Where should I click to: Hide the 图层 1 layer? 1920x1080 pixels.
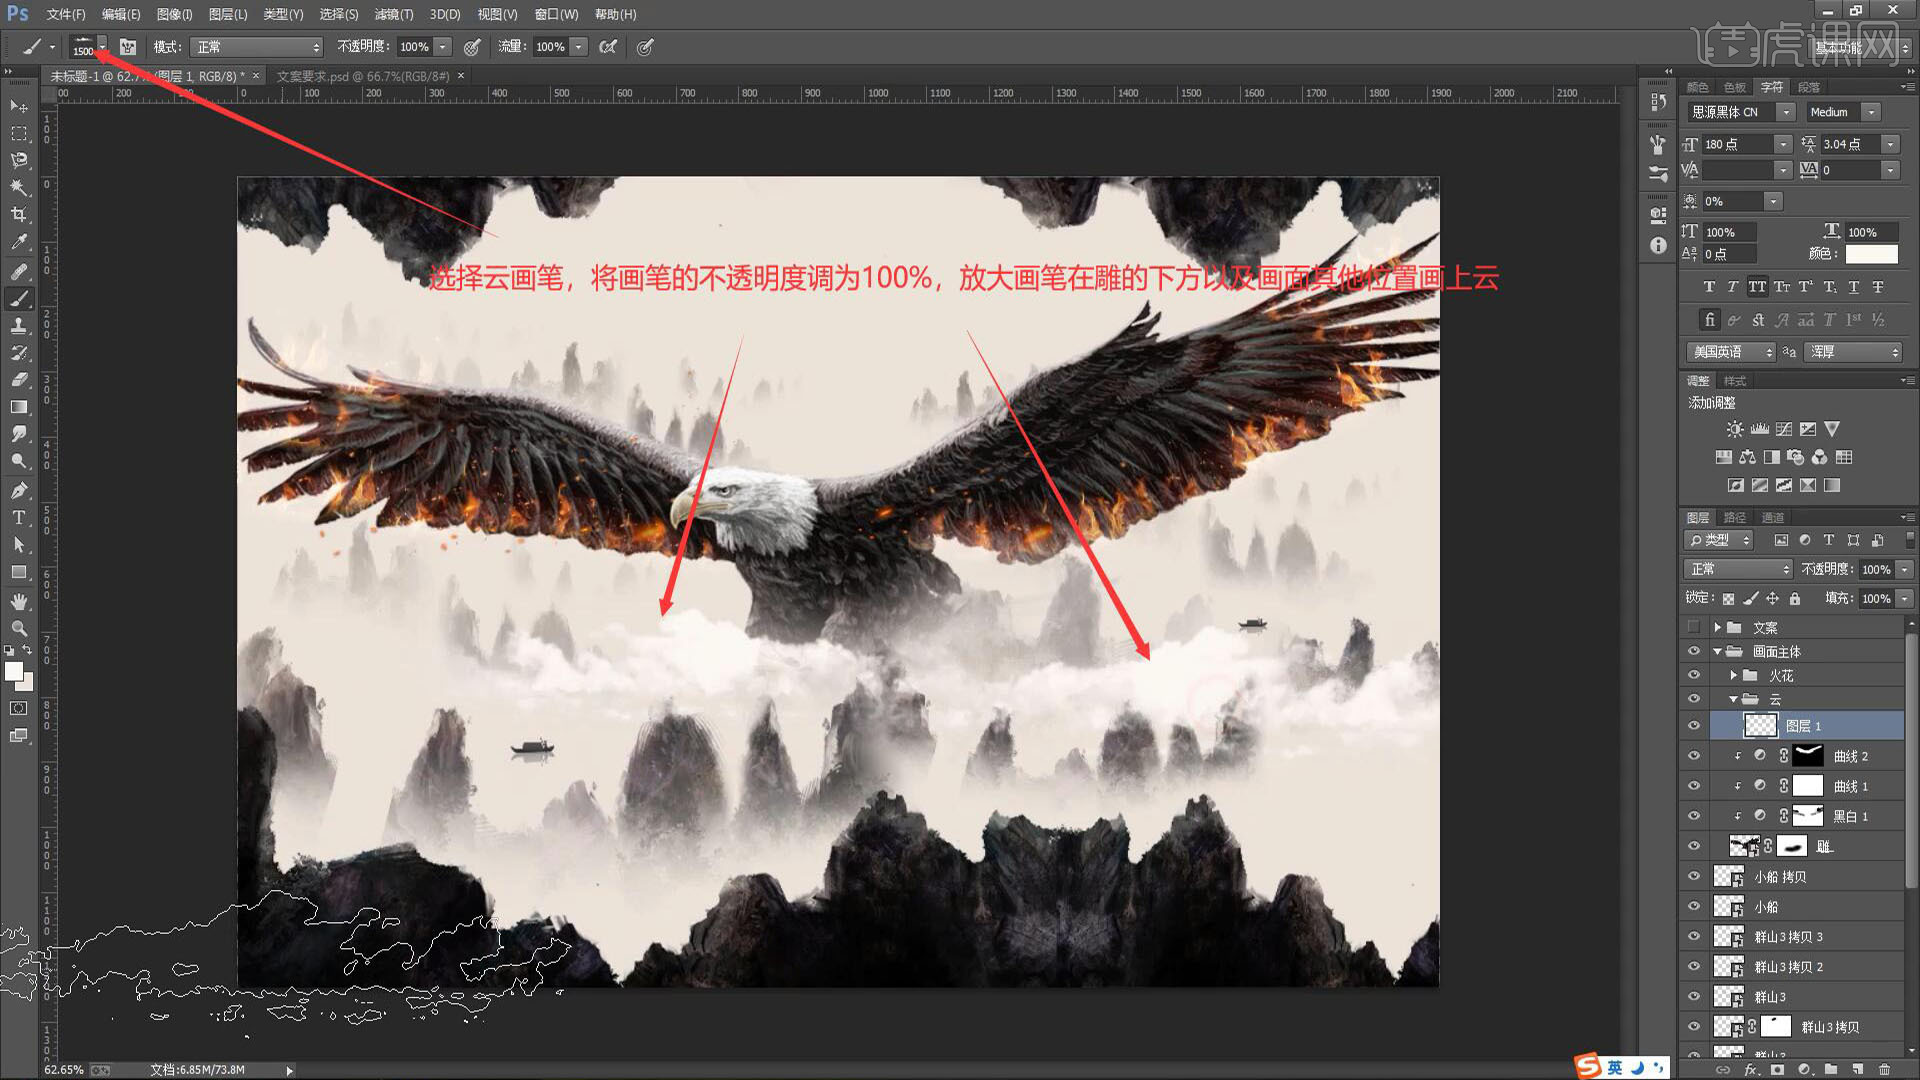click(x=1694, y=726)
